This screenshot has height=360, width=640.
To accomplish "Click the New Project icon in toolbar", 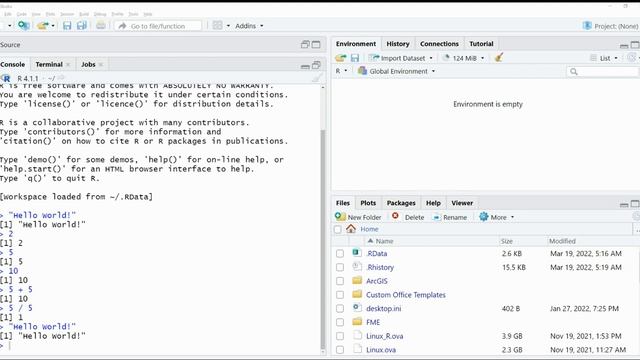I will [x=23, y=26].
